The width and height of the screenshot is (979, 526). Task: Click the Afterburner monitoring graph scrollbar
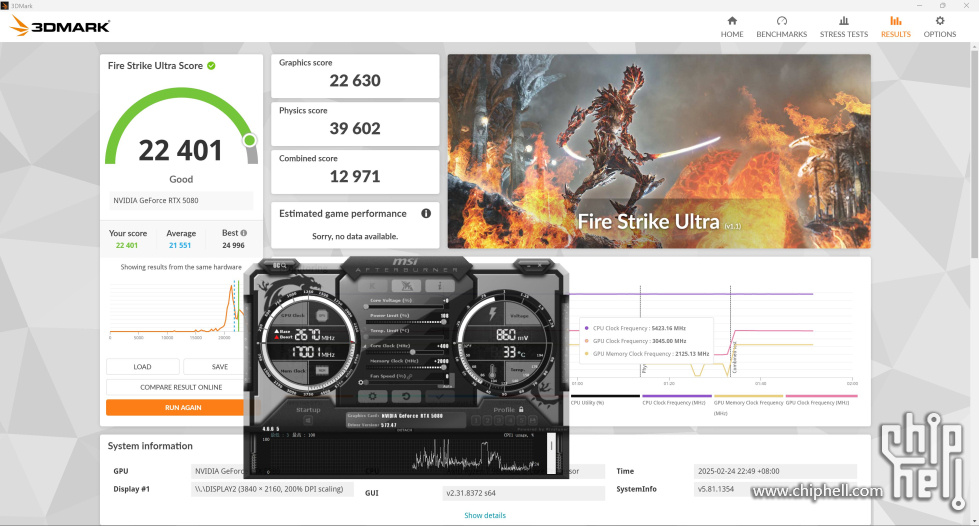click(551, 452)
